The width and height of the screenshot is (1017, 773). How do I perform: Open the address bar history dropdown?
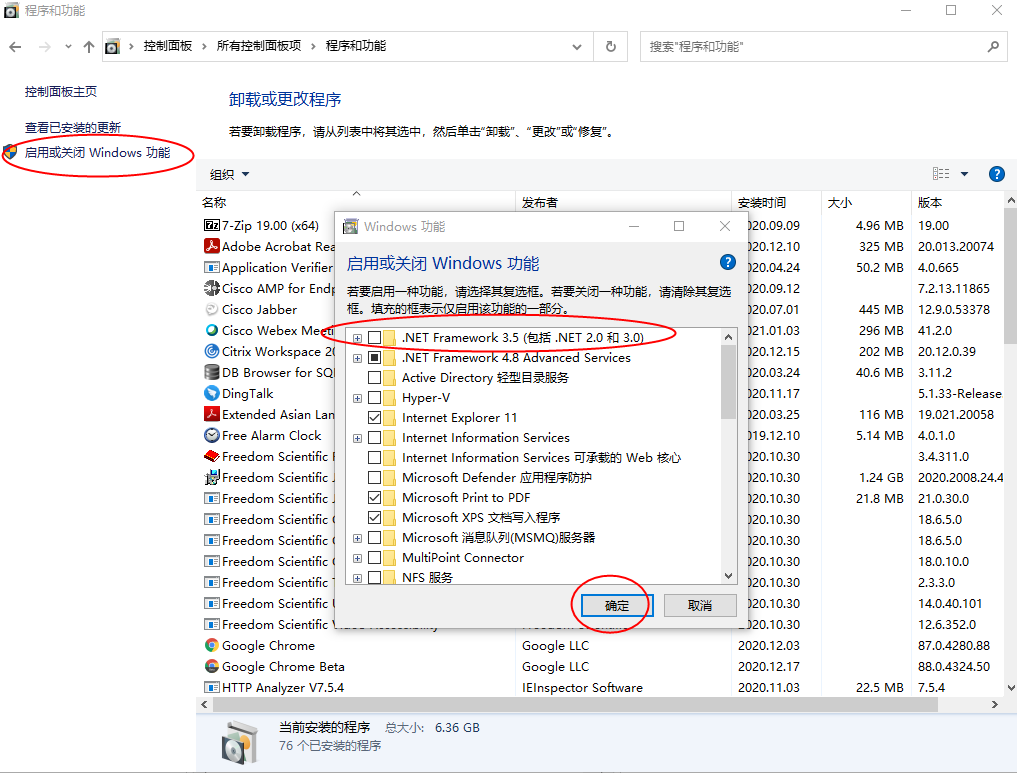coord(577,47)
